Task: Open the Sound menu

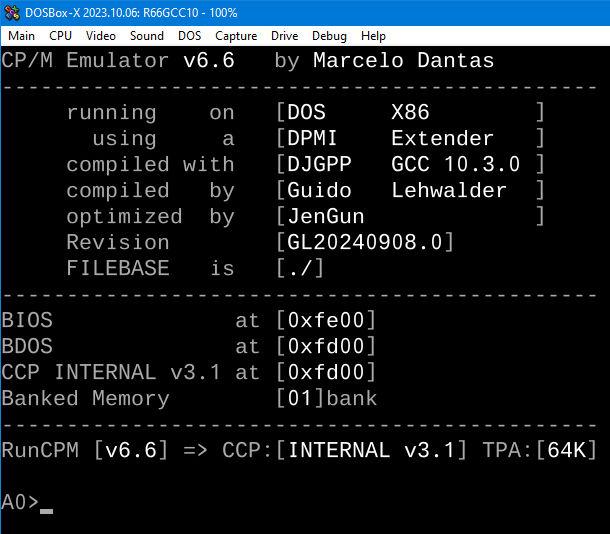Action: click(147, 36)
